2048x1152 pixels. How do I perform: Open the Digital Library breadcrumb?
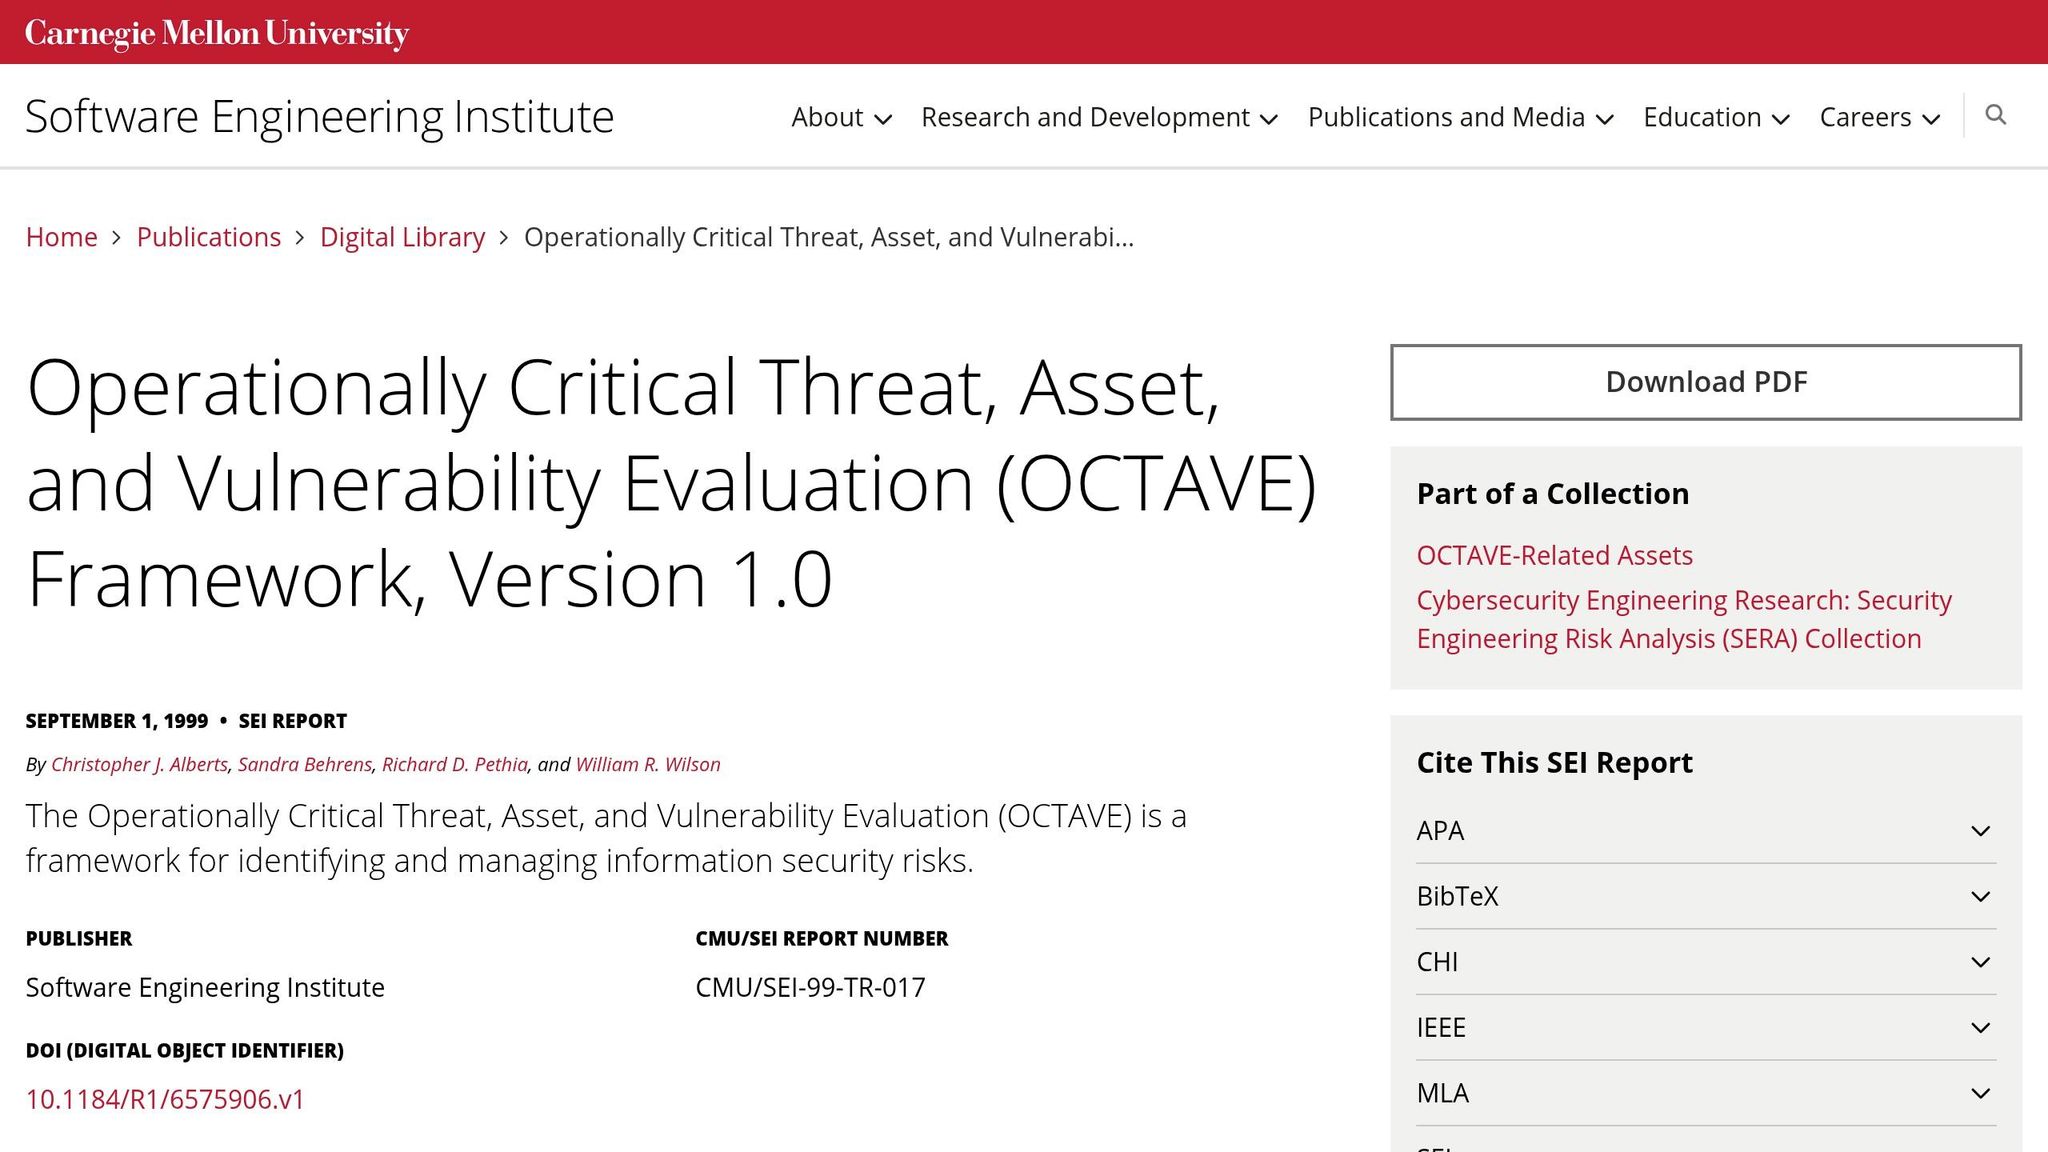(402, 237)
